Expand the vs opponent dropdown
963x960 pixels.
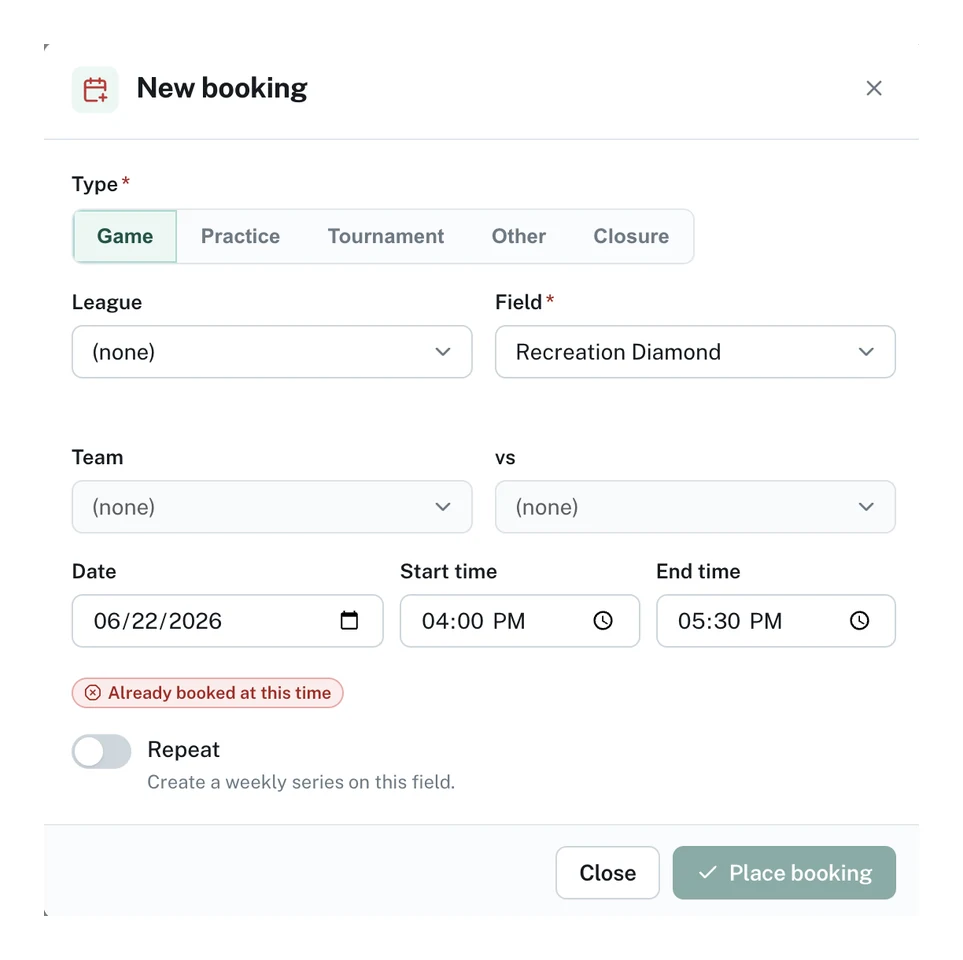point(695,507)
